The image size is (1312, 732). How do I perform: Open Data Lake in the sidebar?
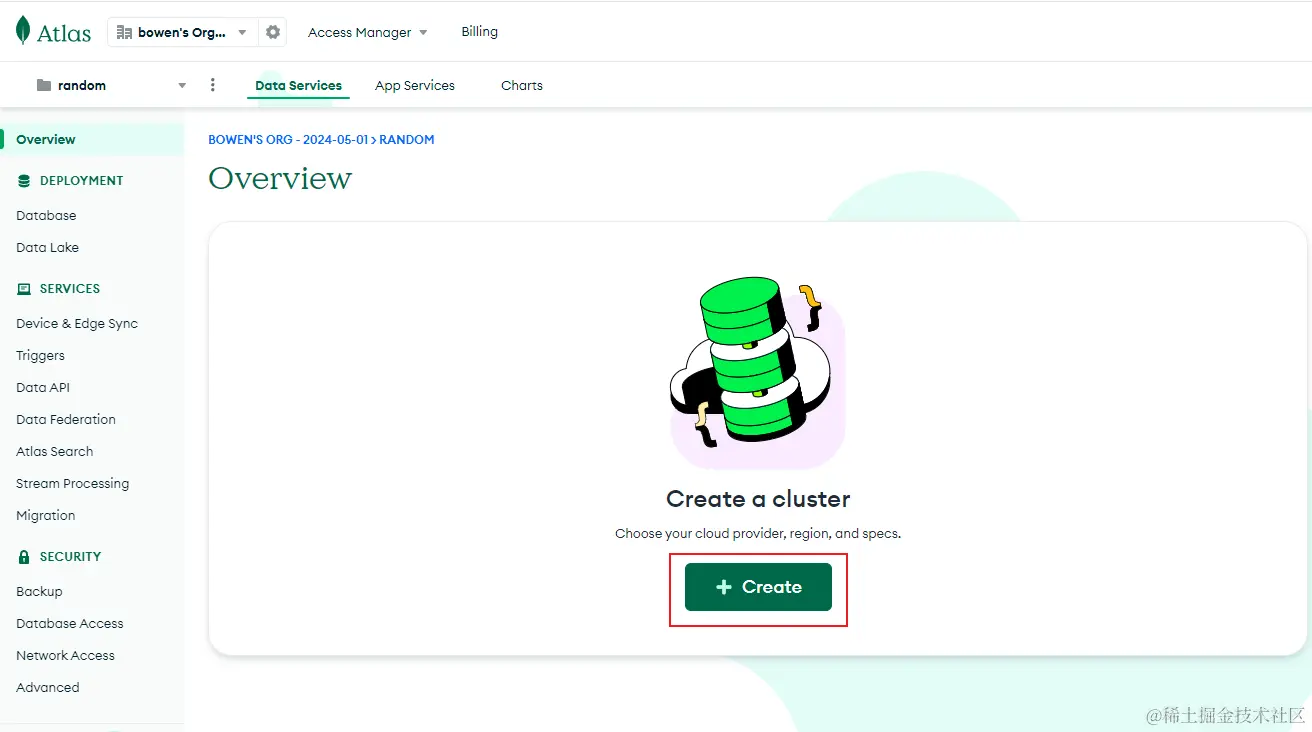point(47,247)
